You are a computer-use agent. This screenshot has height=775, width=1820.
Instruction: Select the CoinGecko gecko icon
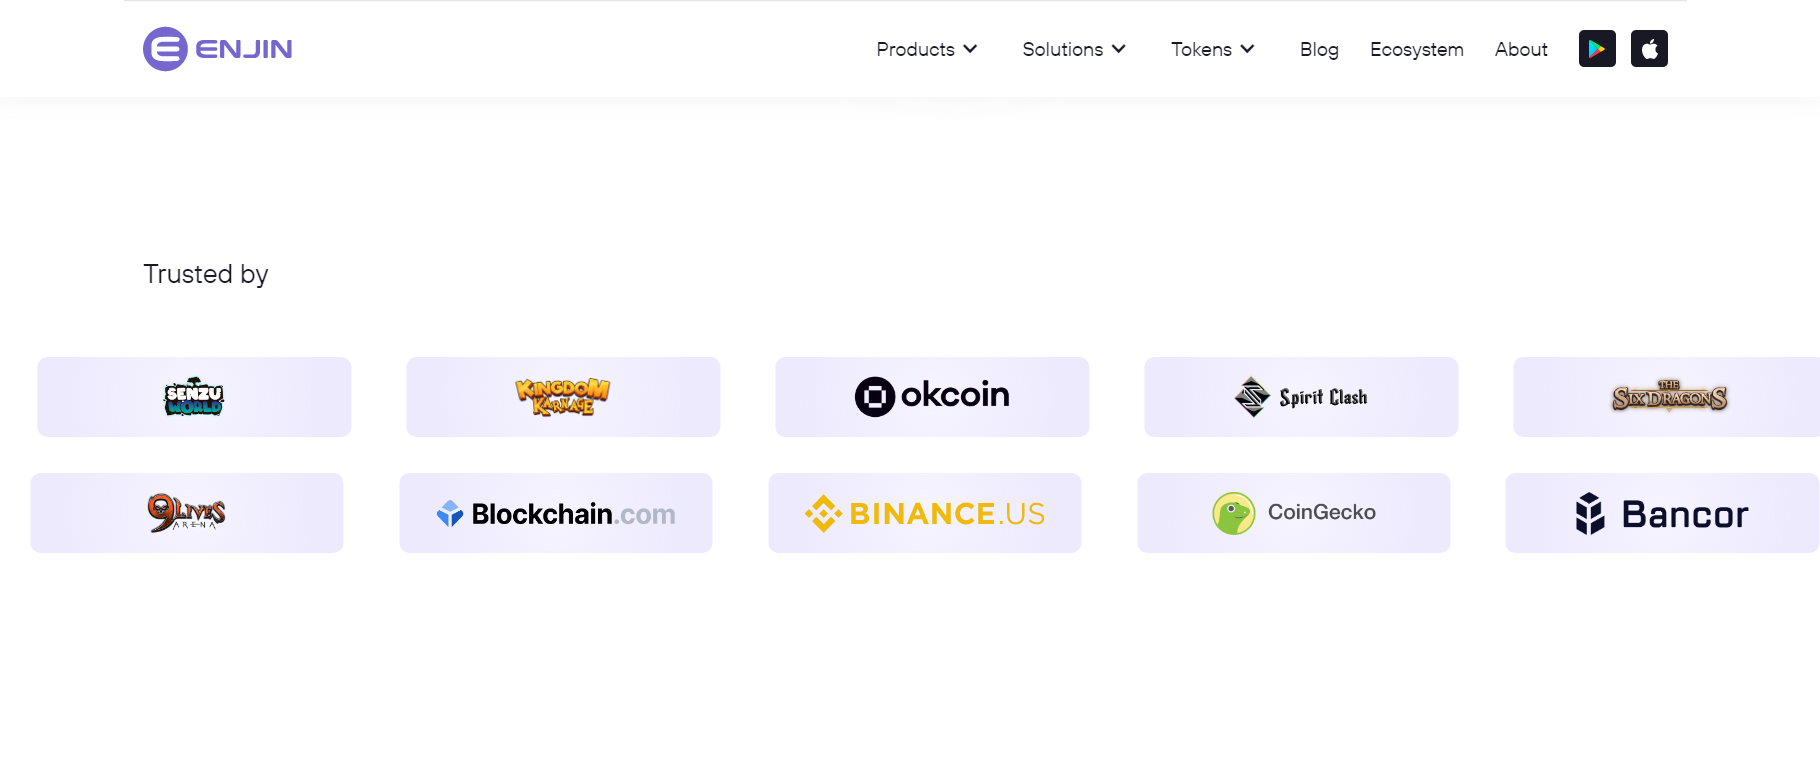(1234, 512)
